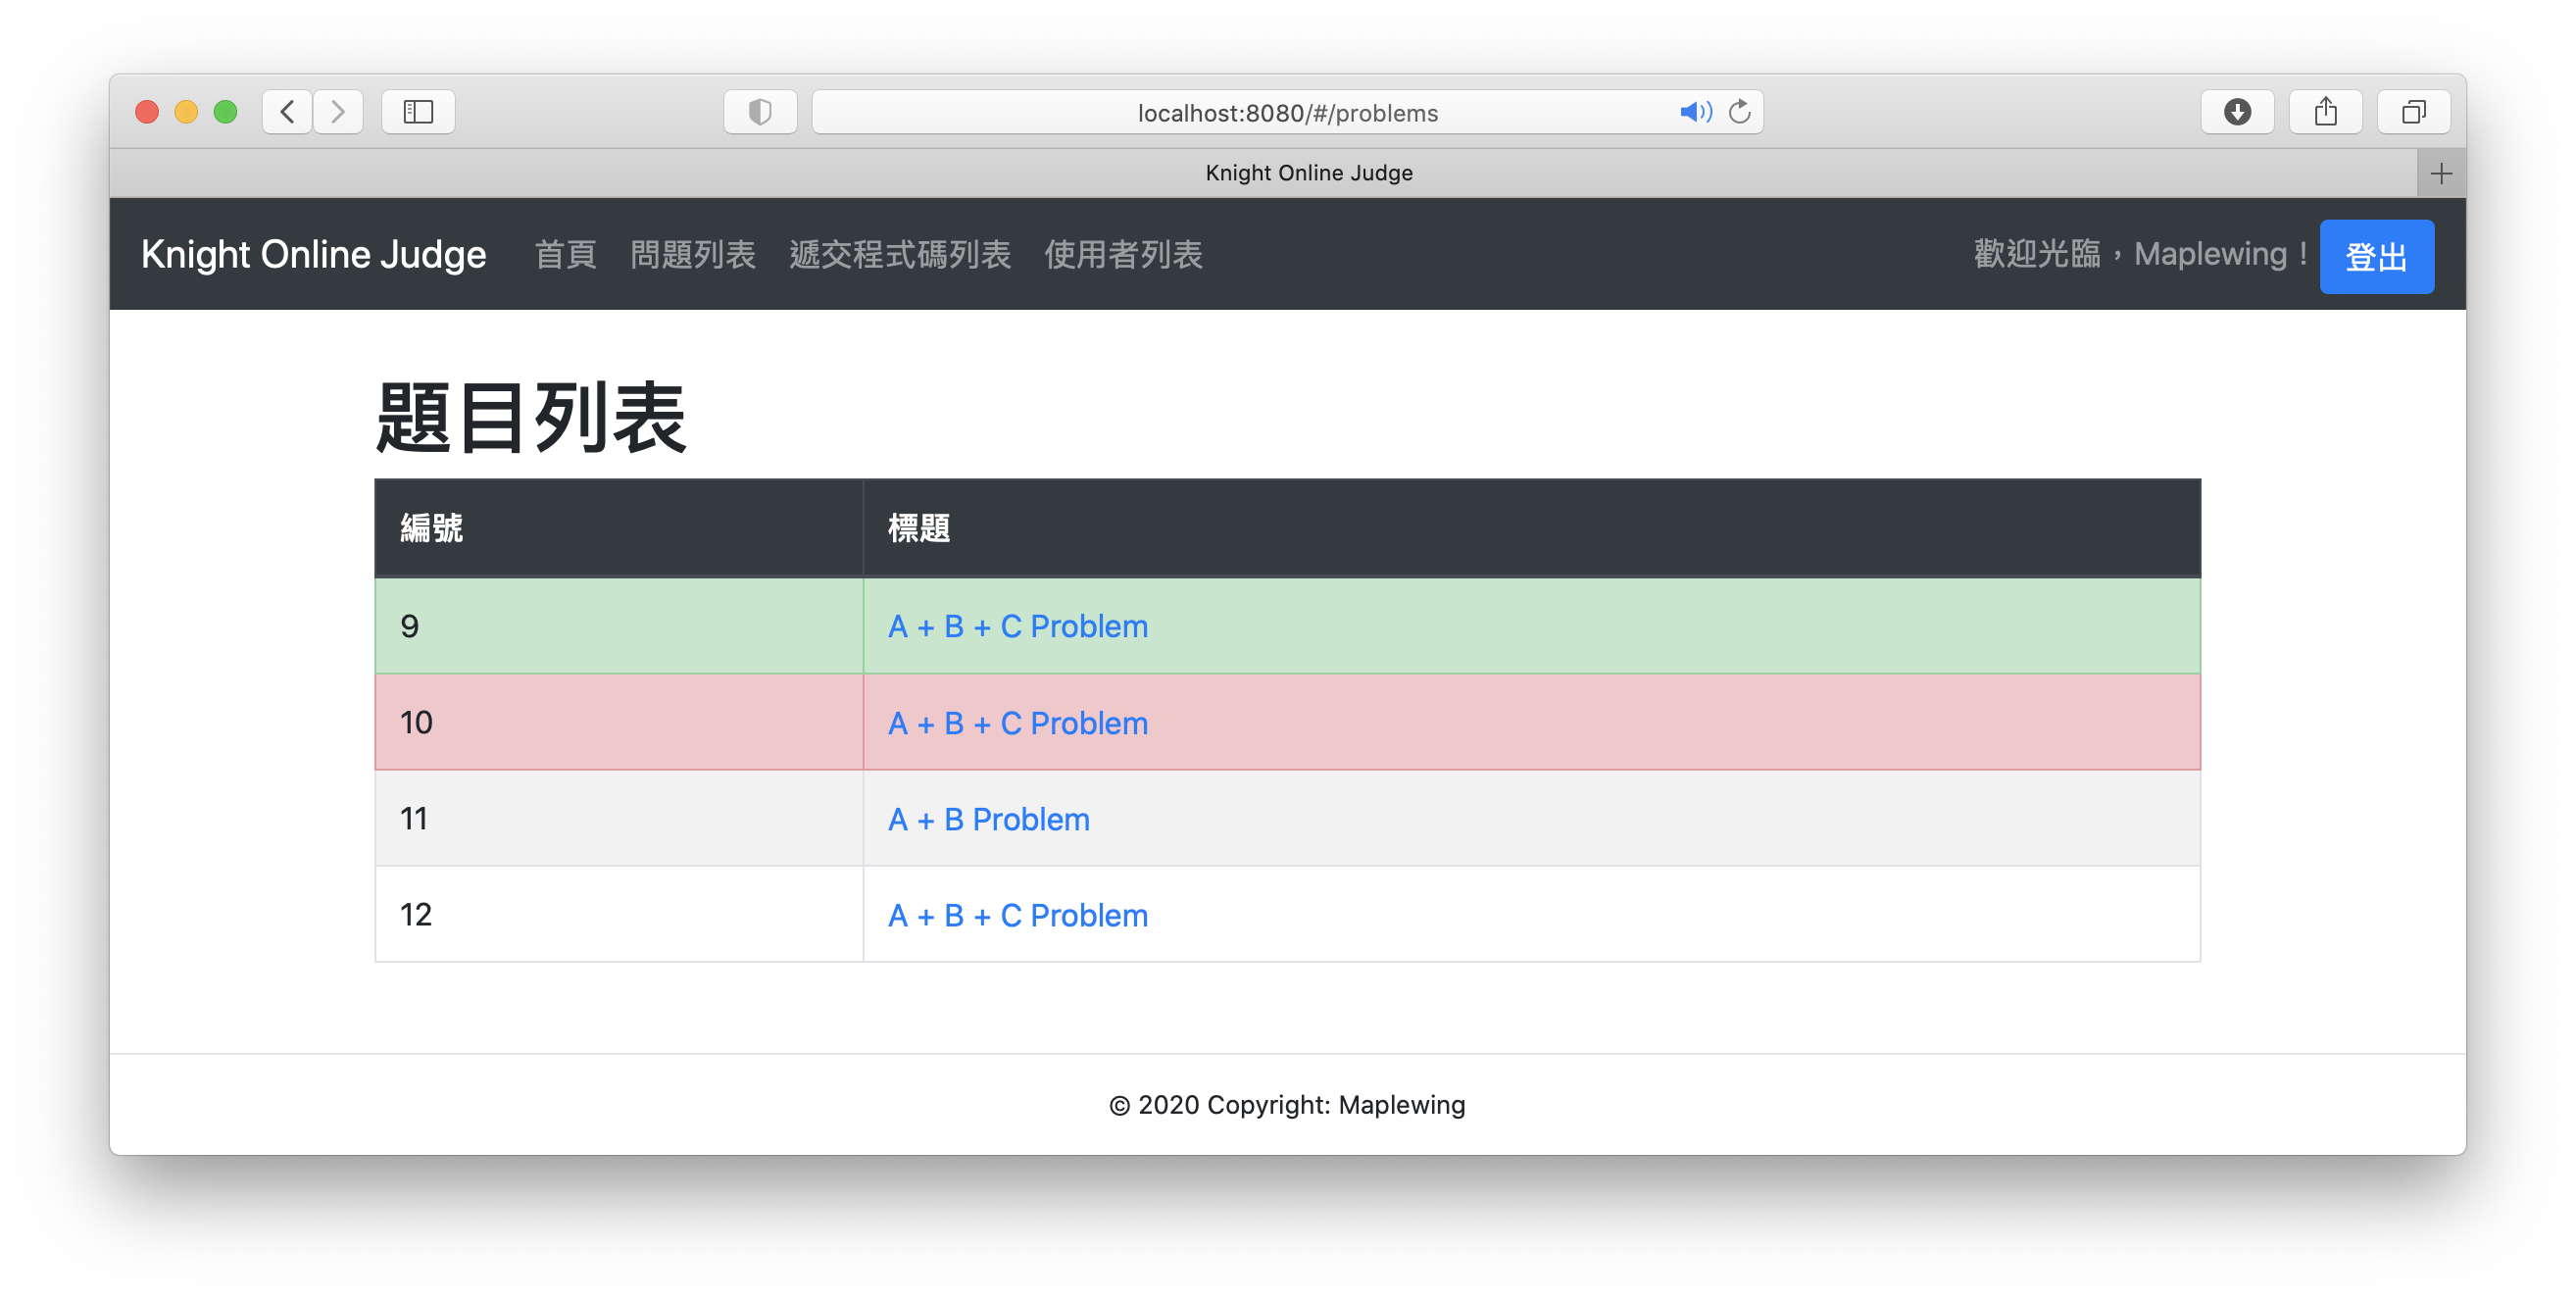Select the number 10 cell

tap(619, 722)
